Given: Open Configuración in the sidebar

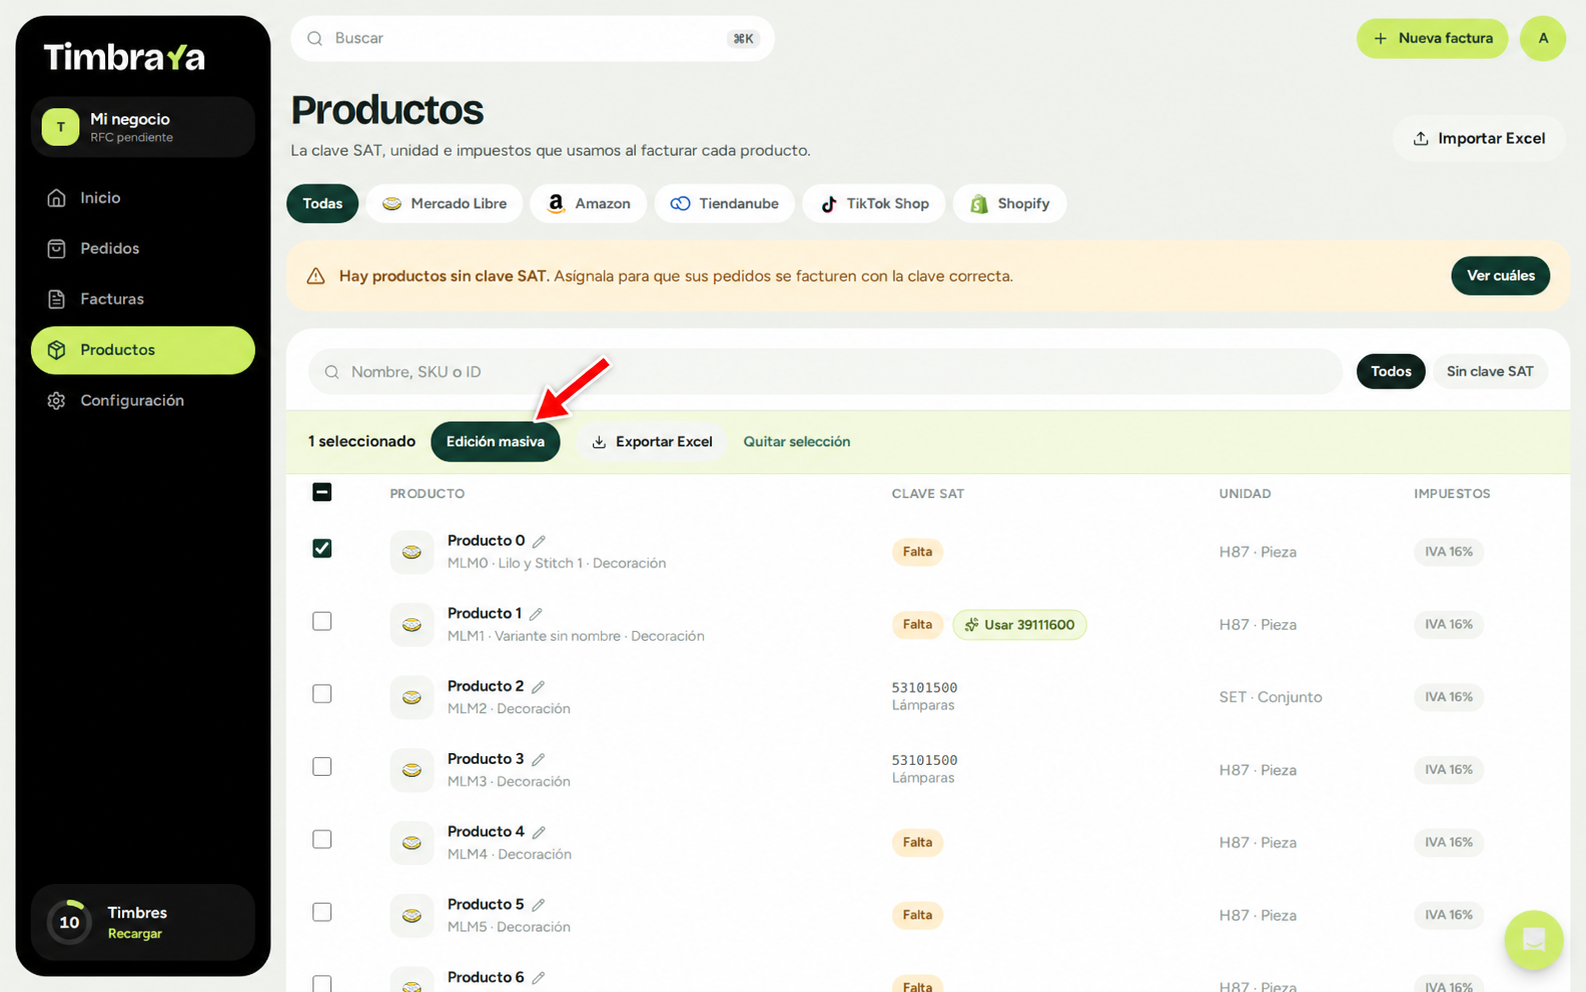Looking at the screenshot, I should [143, 400].
